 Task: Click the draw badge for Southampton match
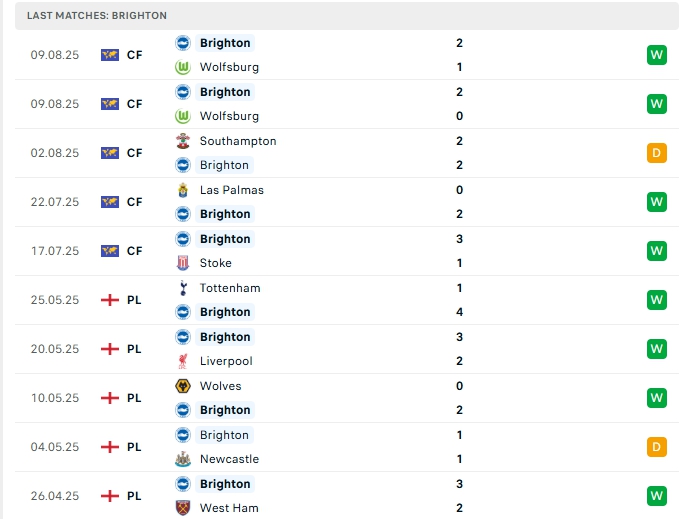tap(656, 153)
